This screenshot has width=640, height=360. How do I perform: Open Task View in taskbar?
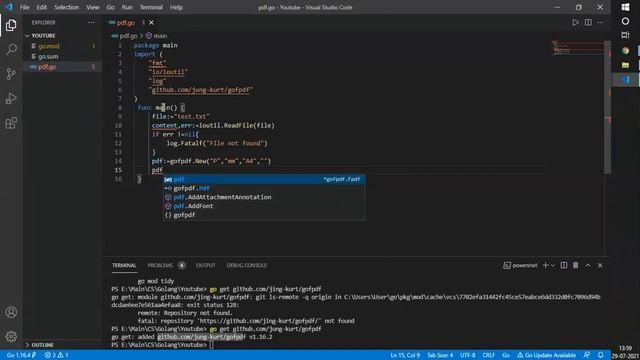[625, 36]
